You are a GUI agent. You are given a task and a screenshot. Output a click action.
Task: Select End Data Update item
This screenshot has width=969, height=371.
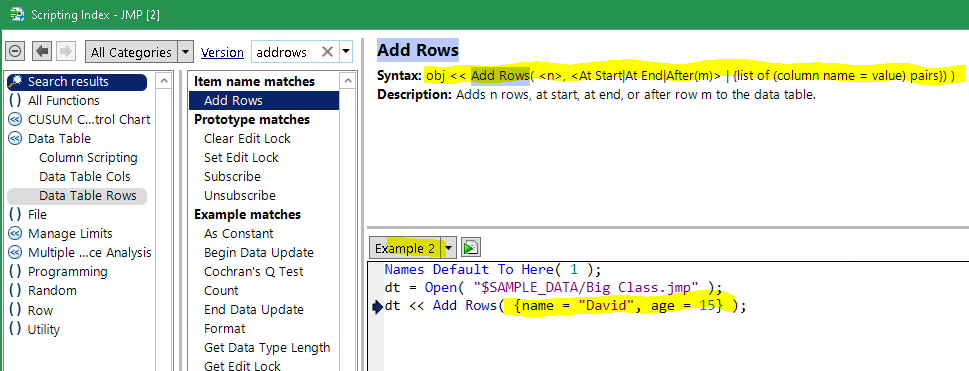point(254,310)
